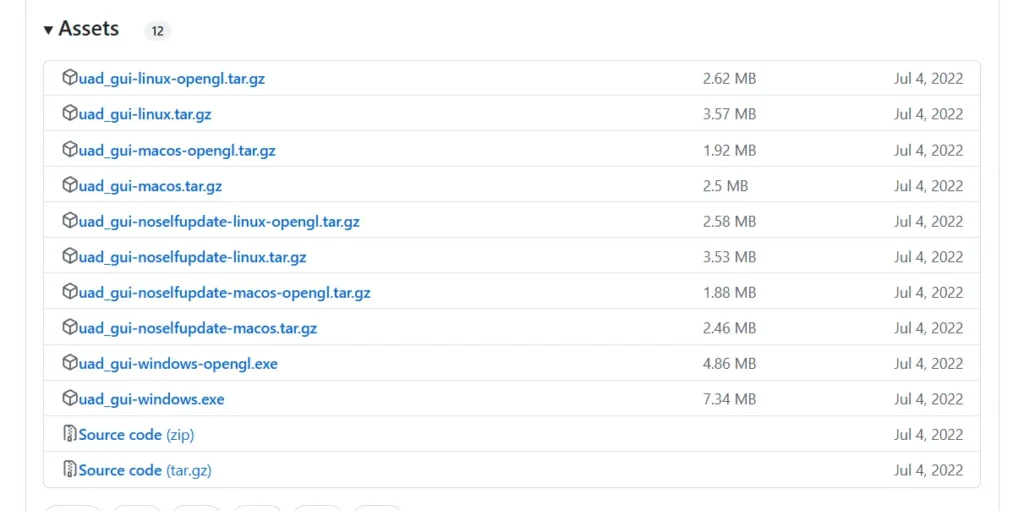Click the 2.5 MB size value

click(x=725, y=186)
